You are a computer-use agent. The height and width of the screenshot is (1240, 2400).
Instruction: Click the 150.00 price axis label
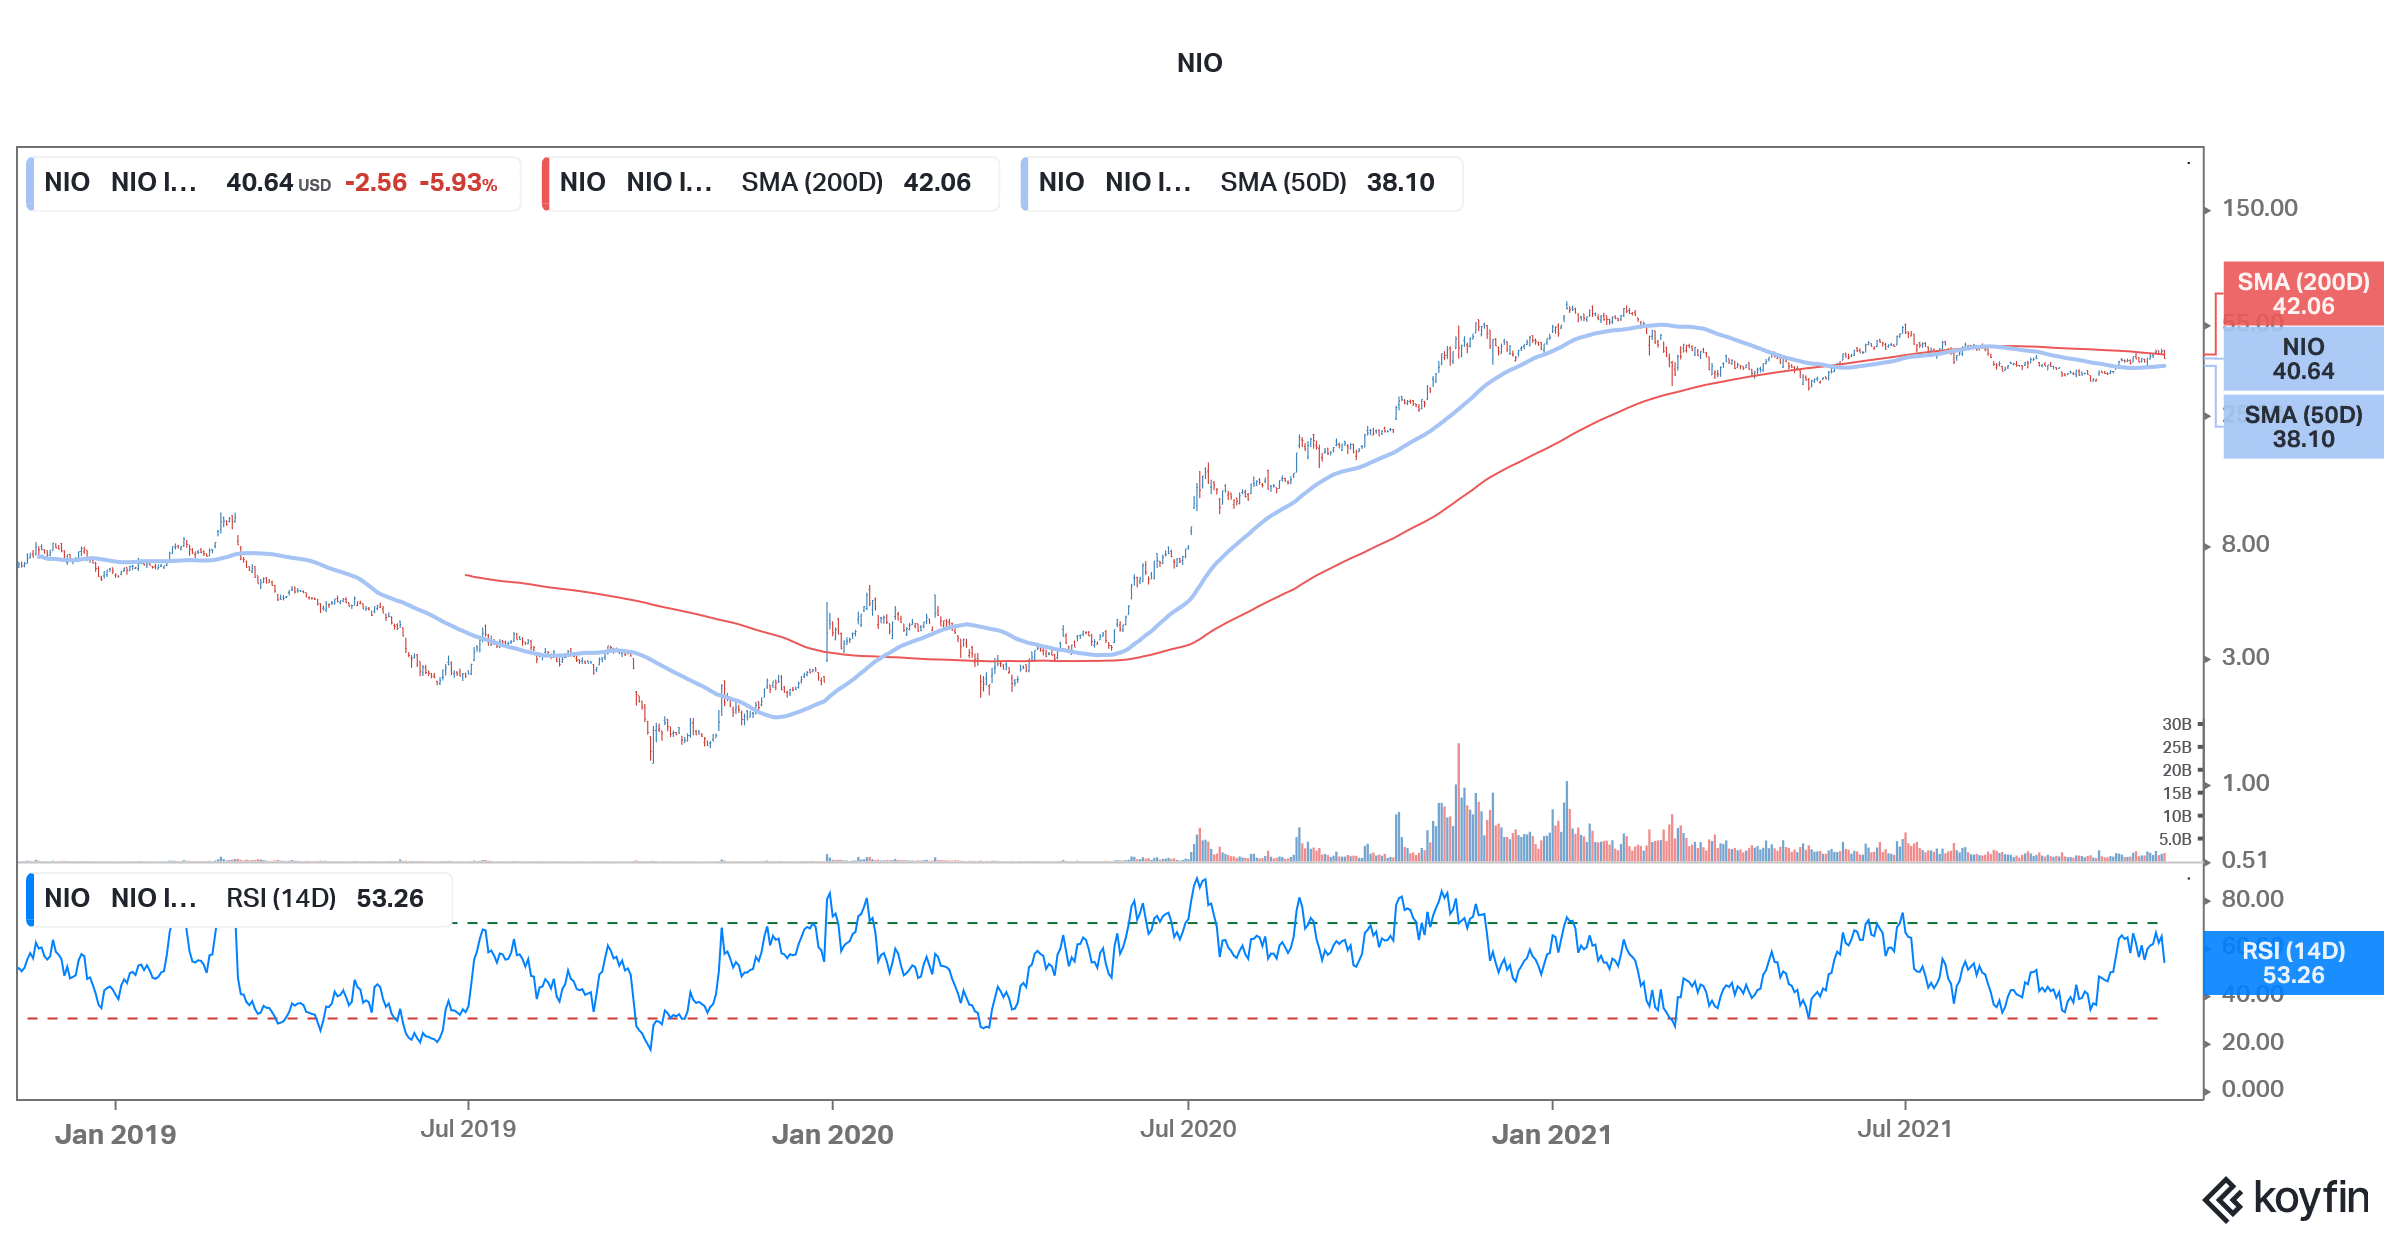2260,208
